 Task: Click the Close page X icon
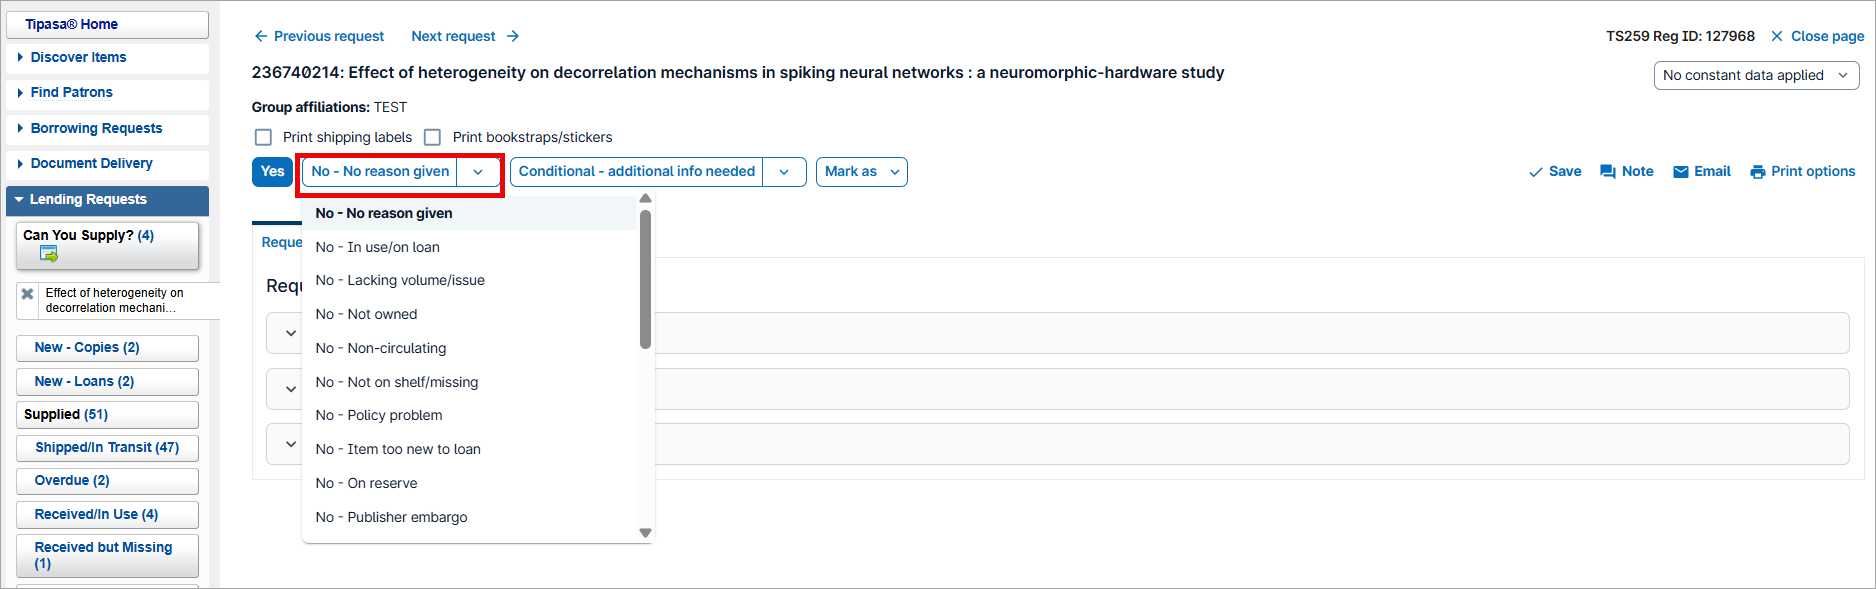[1777, 36]
